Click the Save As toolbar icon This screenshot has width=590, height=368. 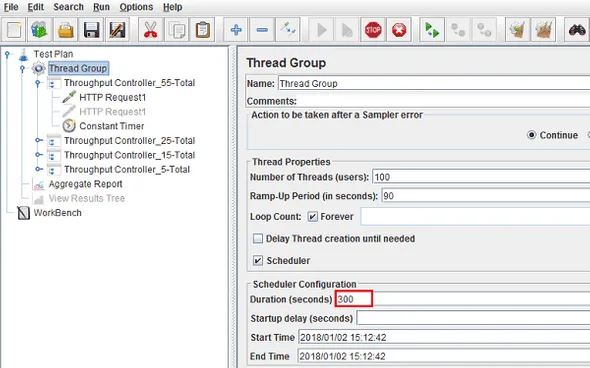tap(117, 30)
